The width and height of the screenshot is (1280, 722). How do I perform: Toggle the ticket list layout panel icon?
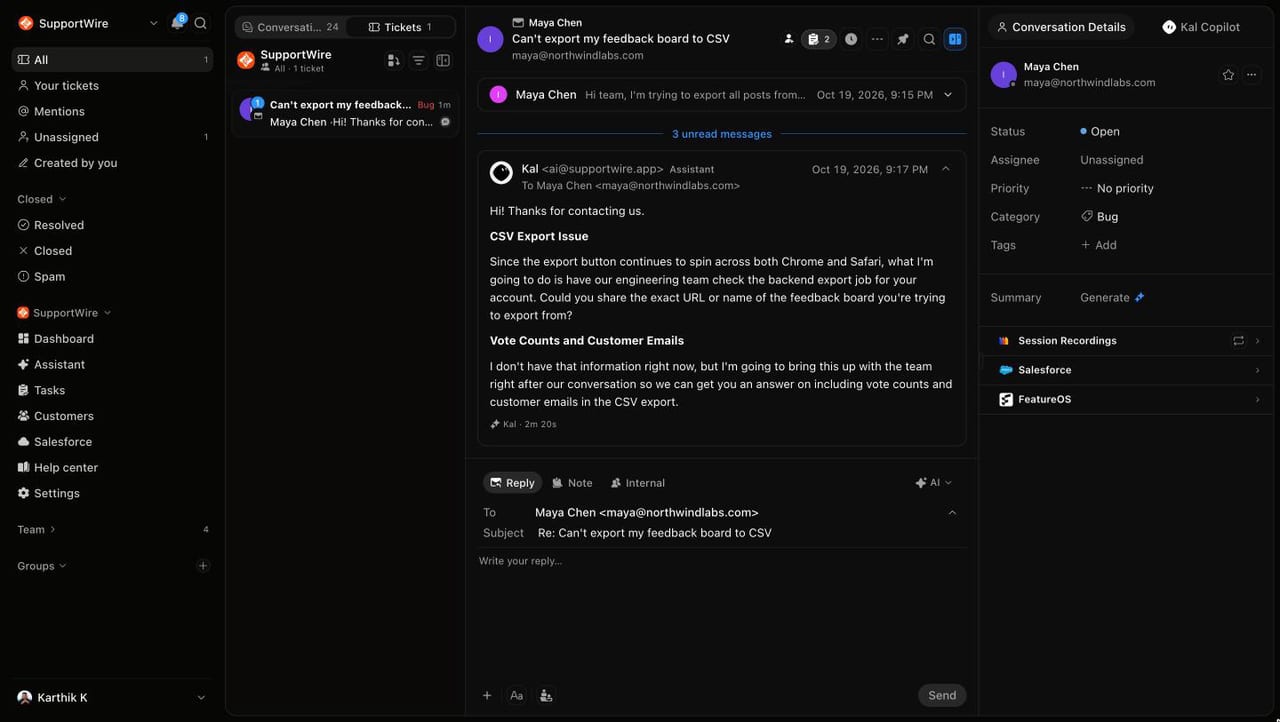pos(443,61)
